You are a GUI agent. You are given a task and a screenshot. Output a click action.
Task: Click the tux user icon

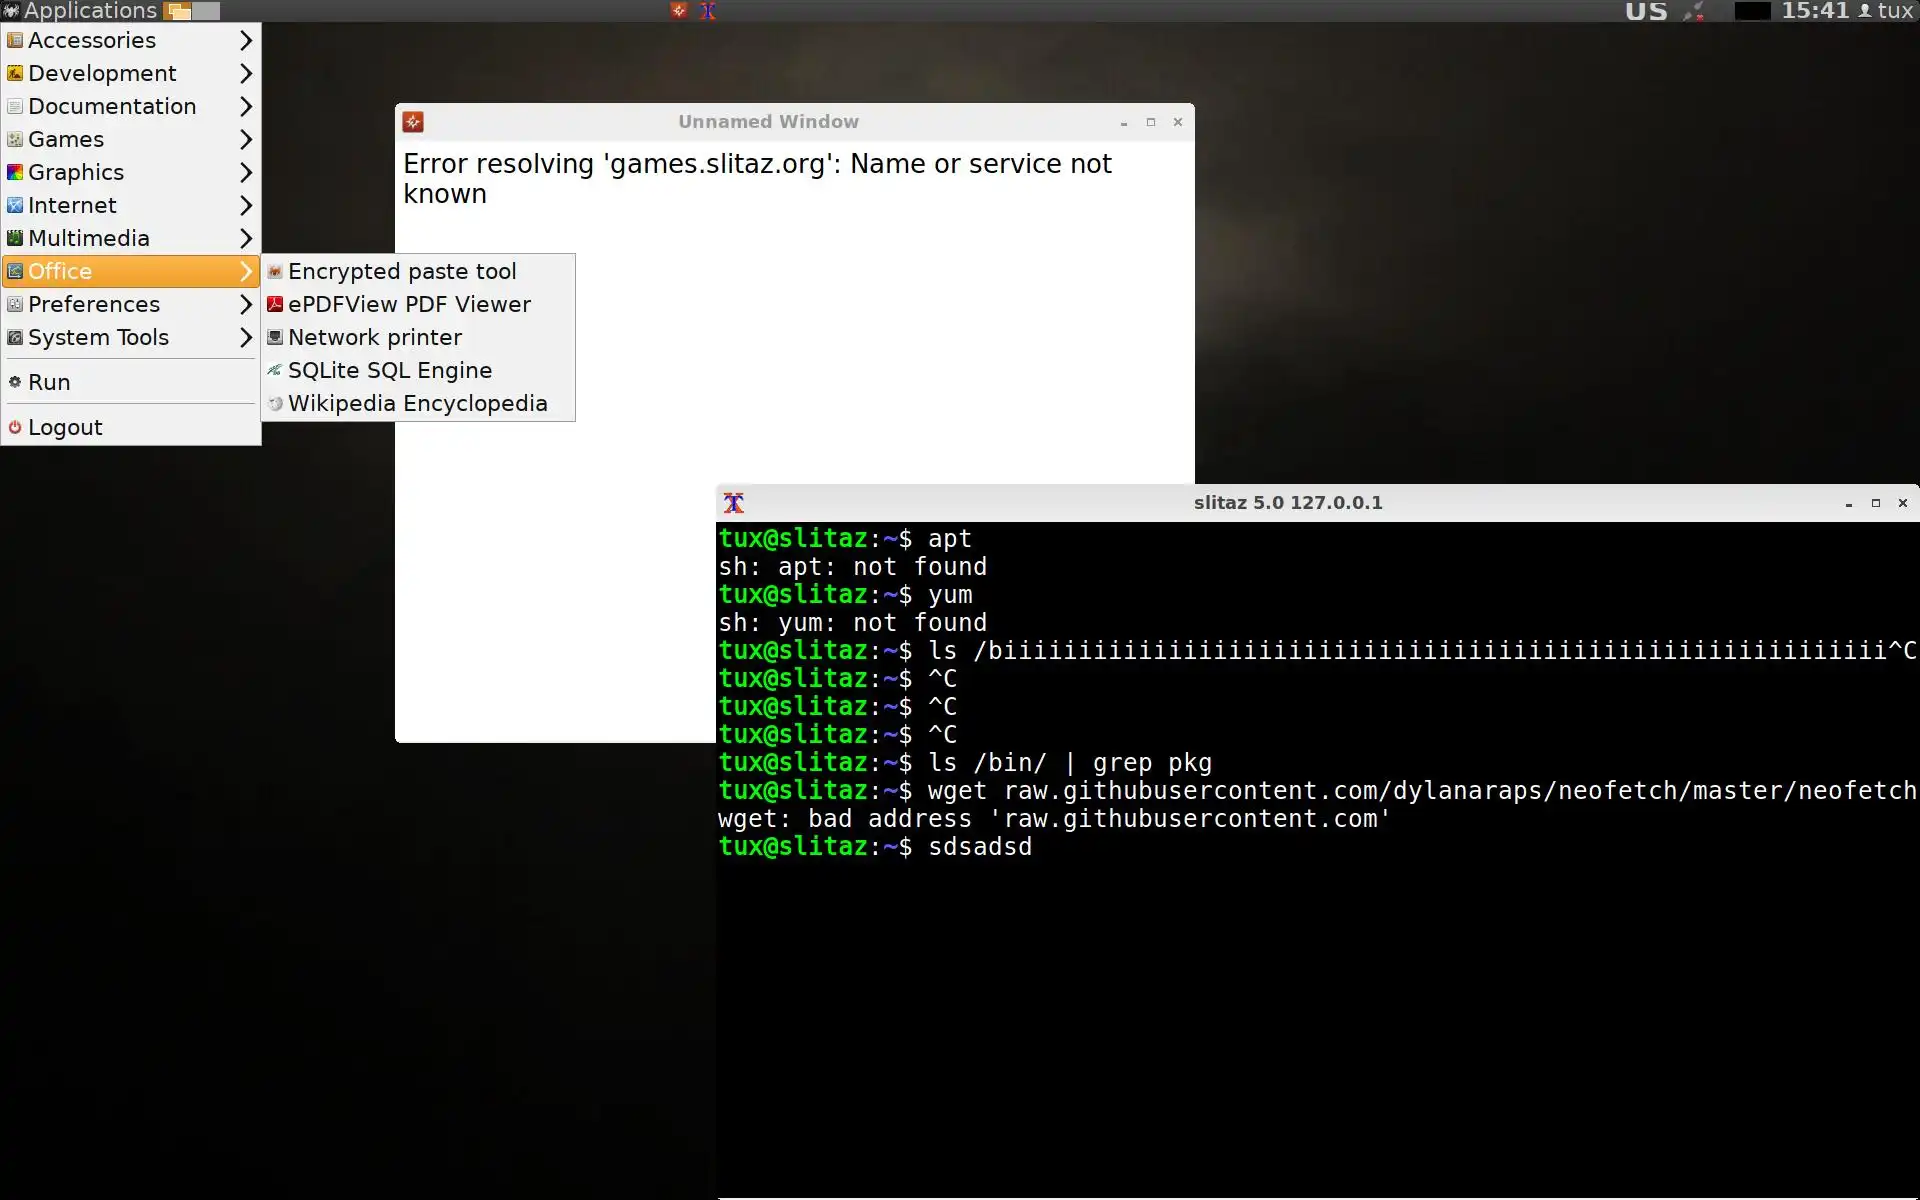tap(1865, 11)
